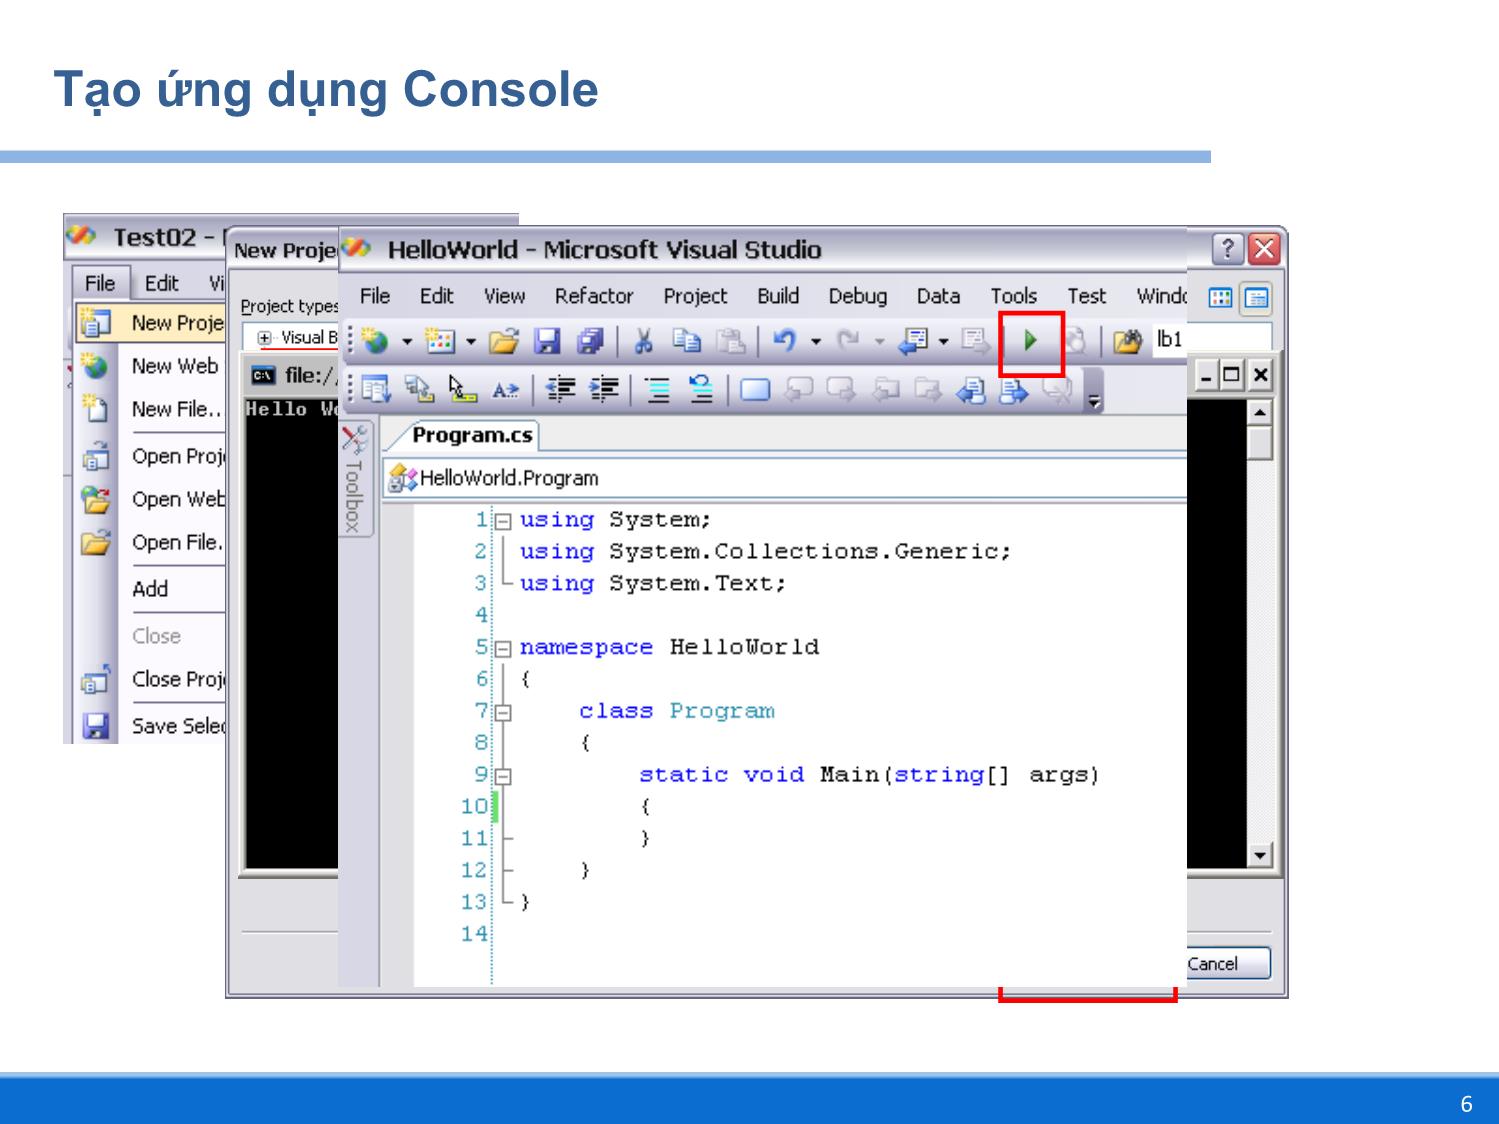Open the Tools menu
The image size is (1499, 1124).
pyautogui.click(x=1014, y=296)
